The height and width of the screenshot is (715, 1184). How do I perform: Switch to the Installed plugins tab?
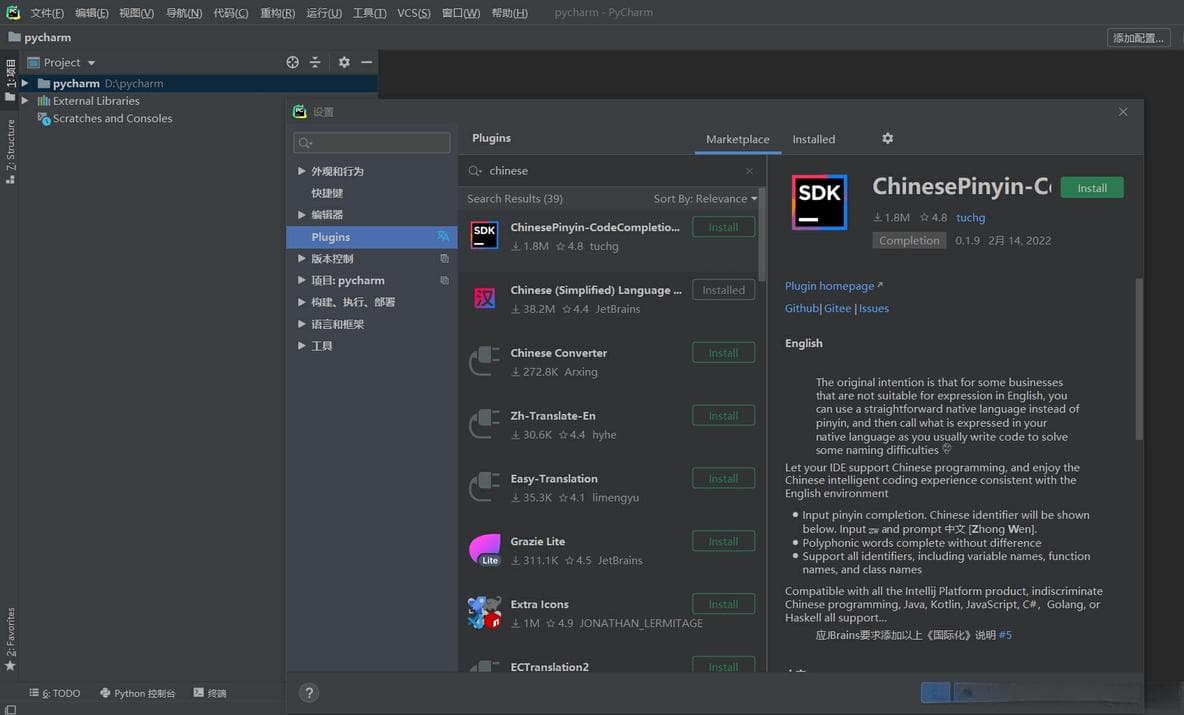pos(813,139)
